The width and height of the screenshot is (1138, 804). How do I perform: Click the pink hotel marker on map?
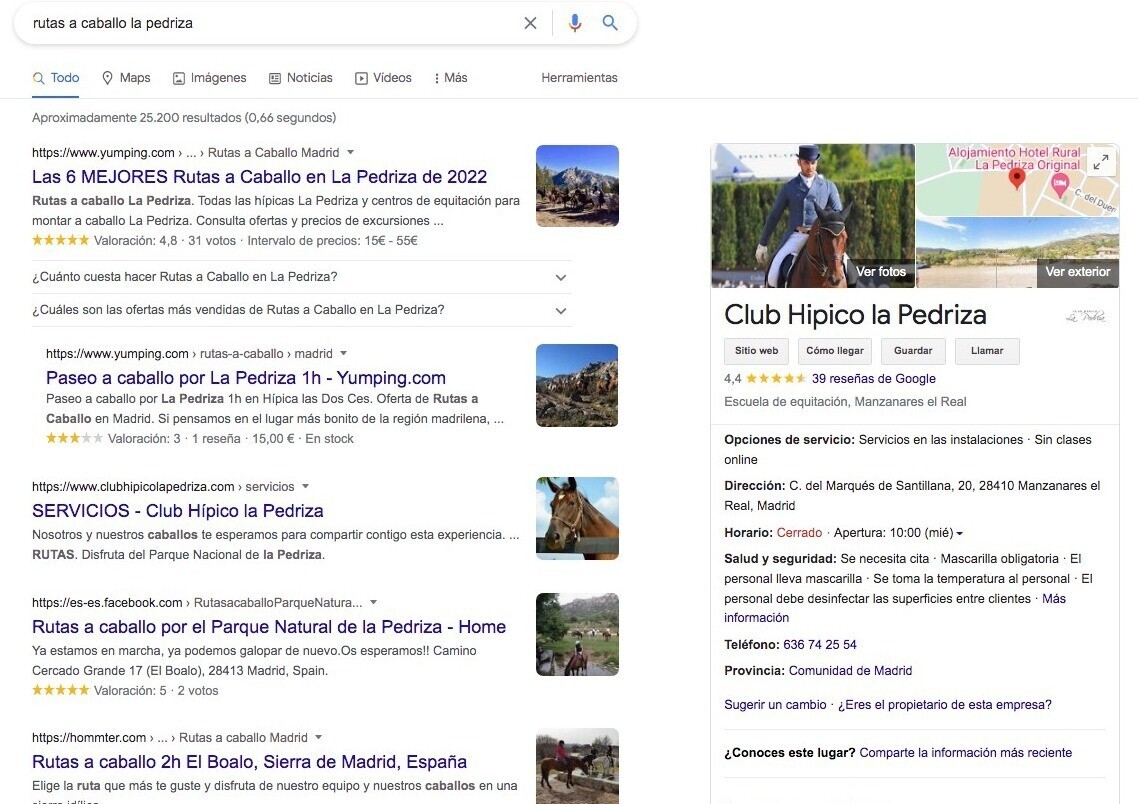pyautogui.click(x=1060, y=184)
